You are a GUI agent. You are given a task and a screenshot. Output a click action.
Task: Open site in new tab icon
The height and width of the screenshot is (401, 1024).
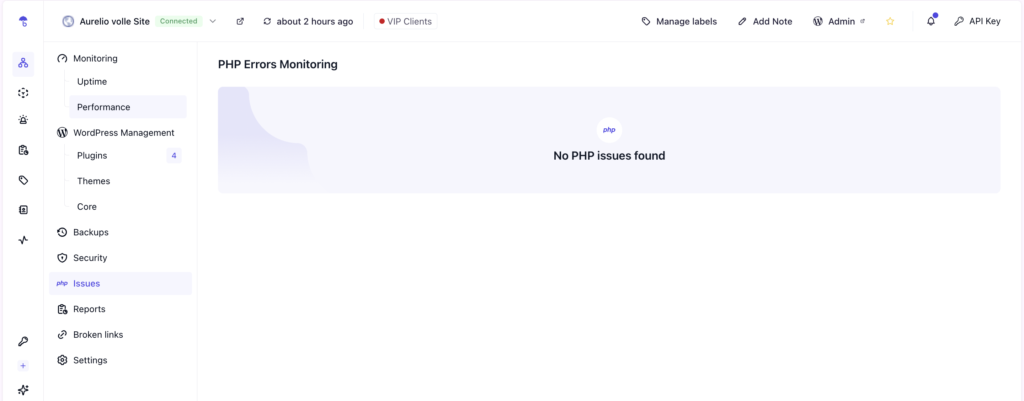pyautogui.click(x=240, y=21)
